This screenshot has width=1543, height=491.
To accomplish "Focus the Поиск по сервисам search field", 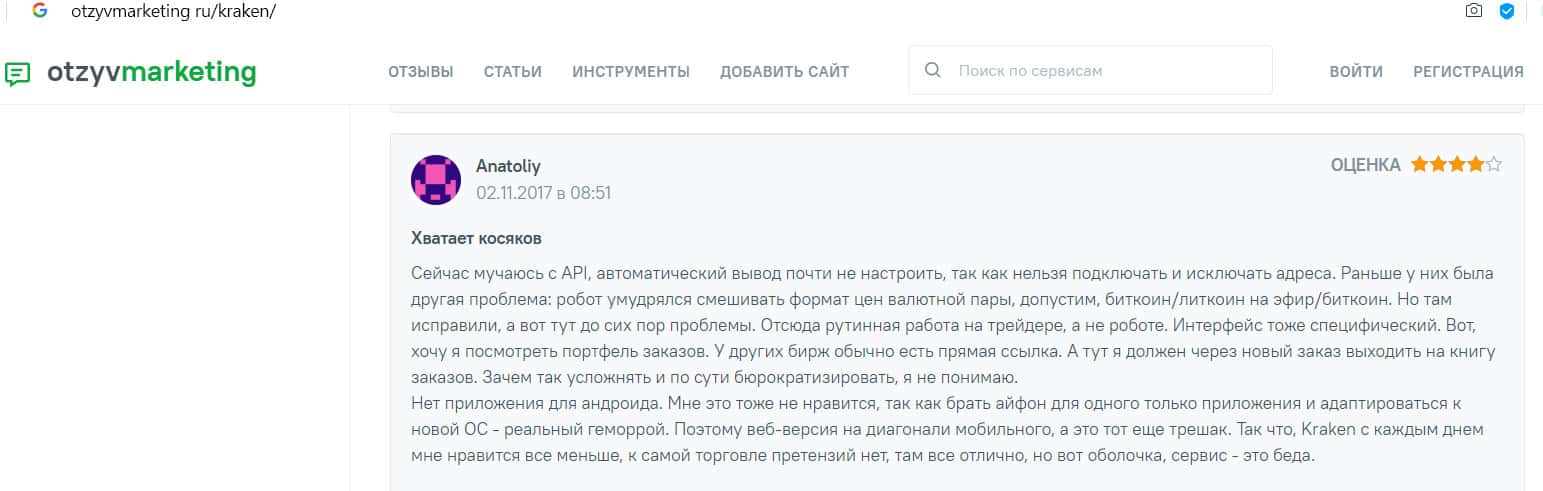I will (x=1090, y=70).
